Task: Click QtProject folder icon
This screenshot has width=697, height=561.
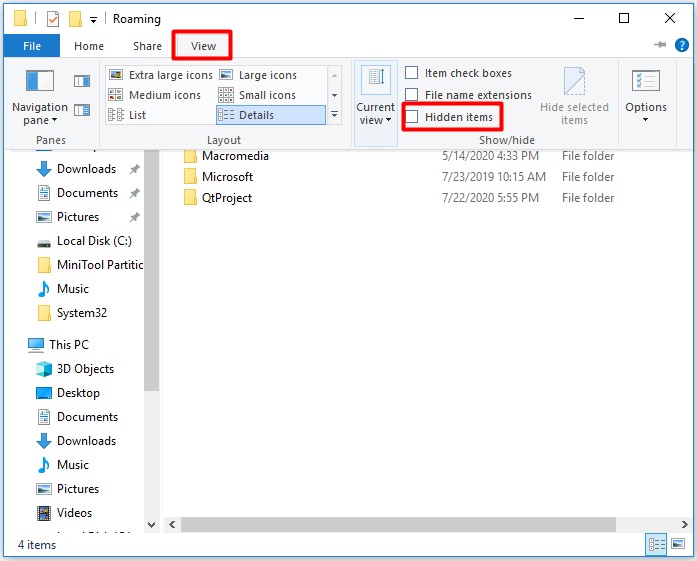Action: click(190, 198)
